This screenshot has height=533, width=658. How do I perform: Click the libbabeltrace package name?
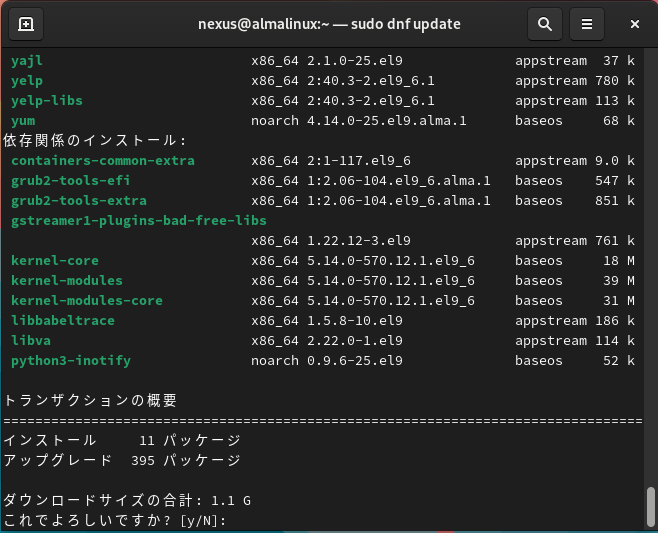(63, 321)
